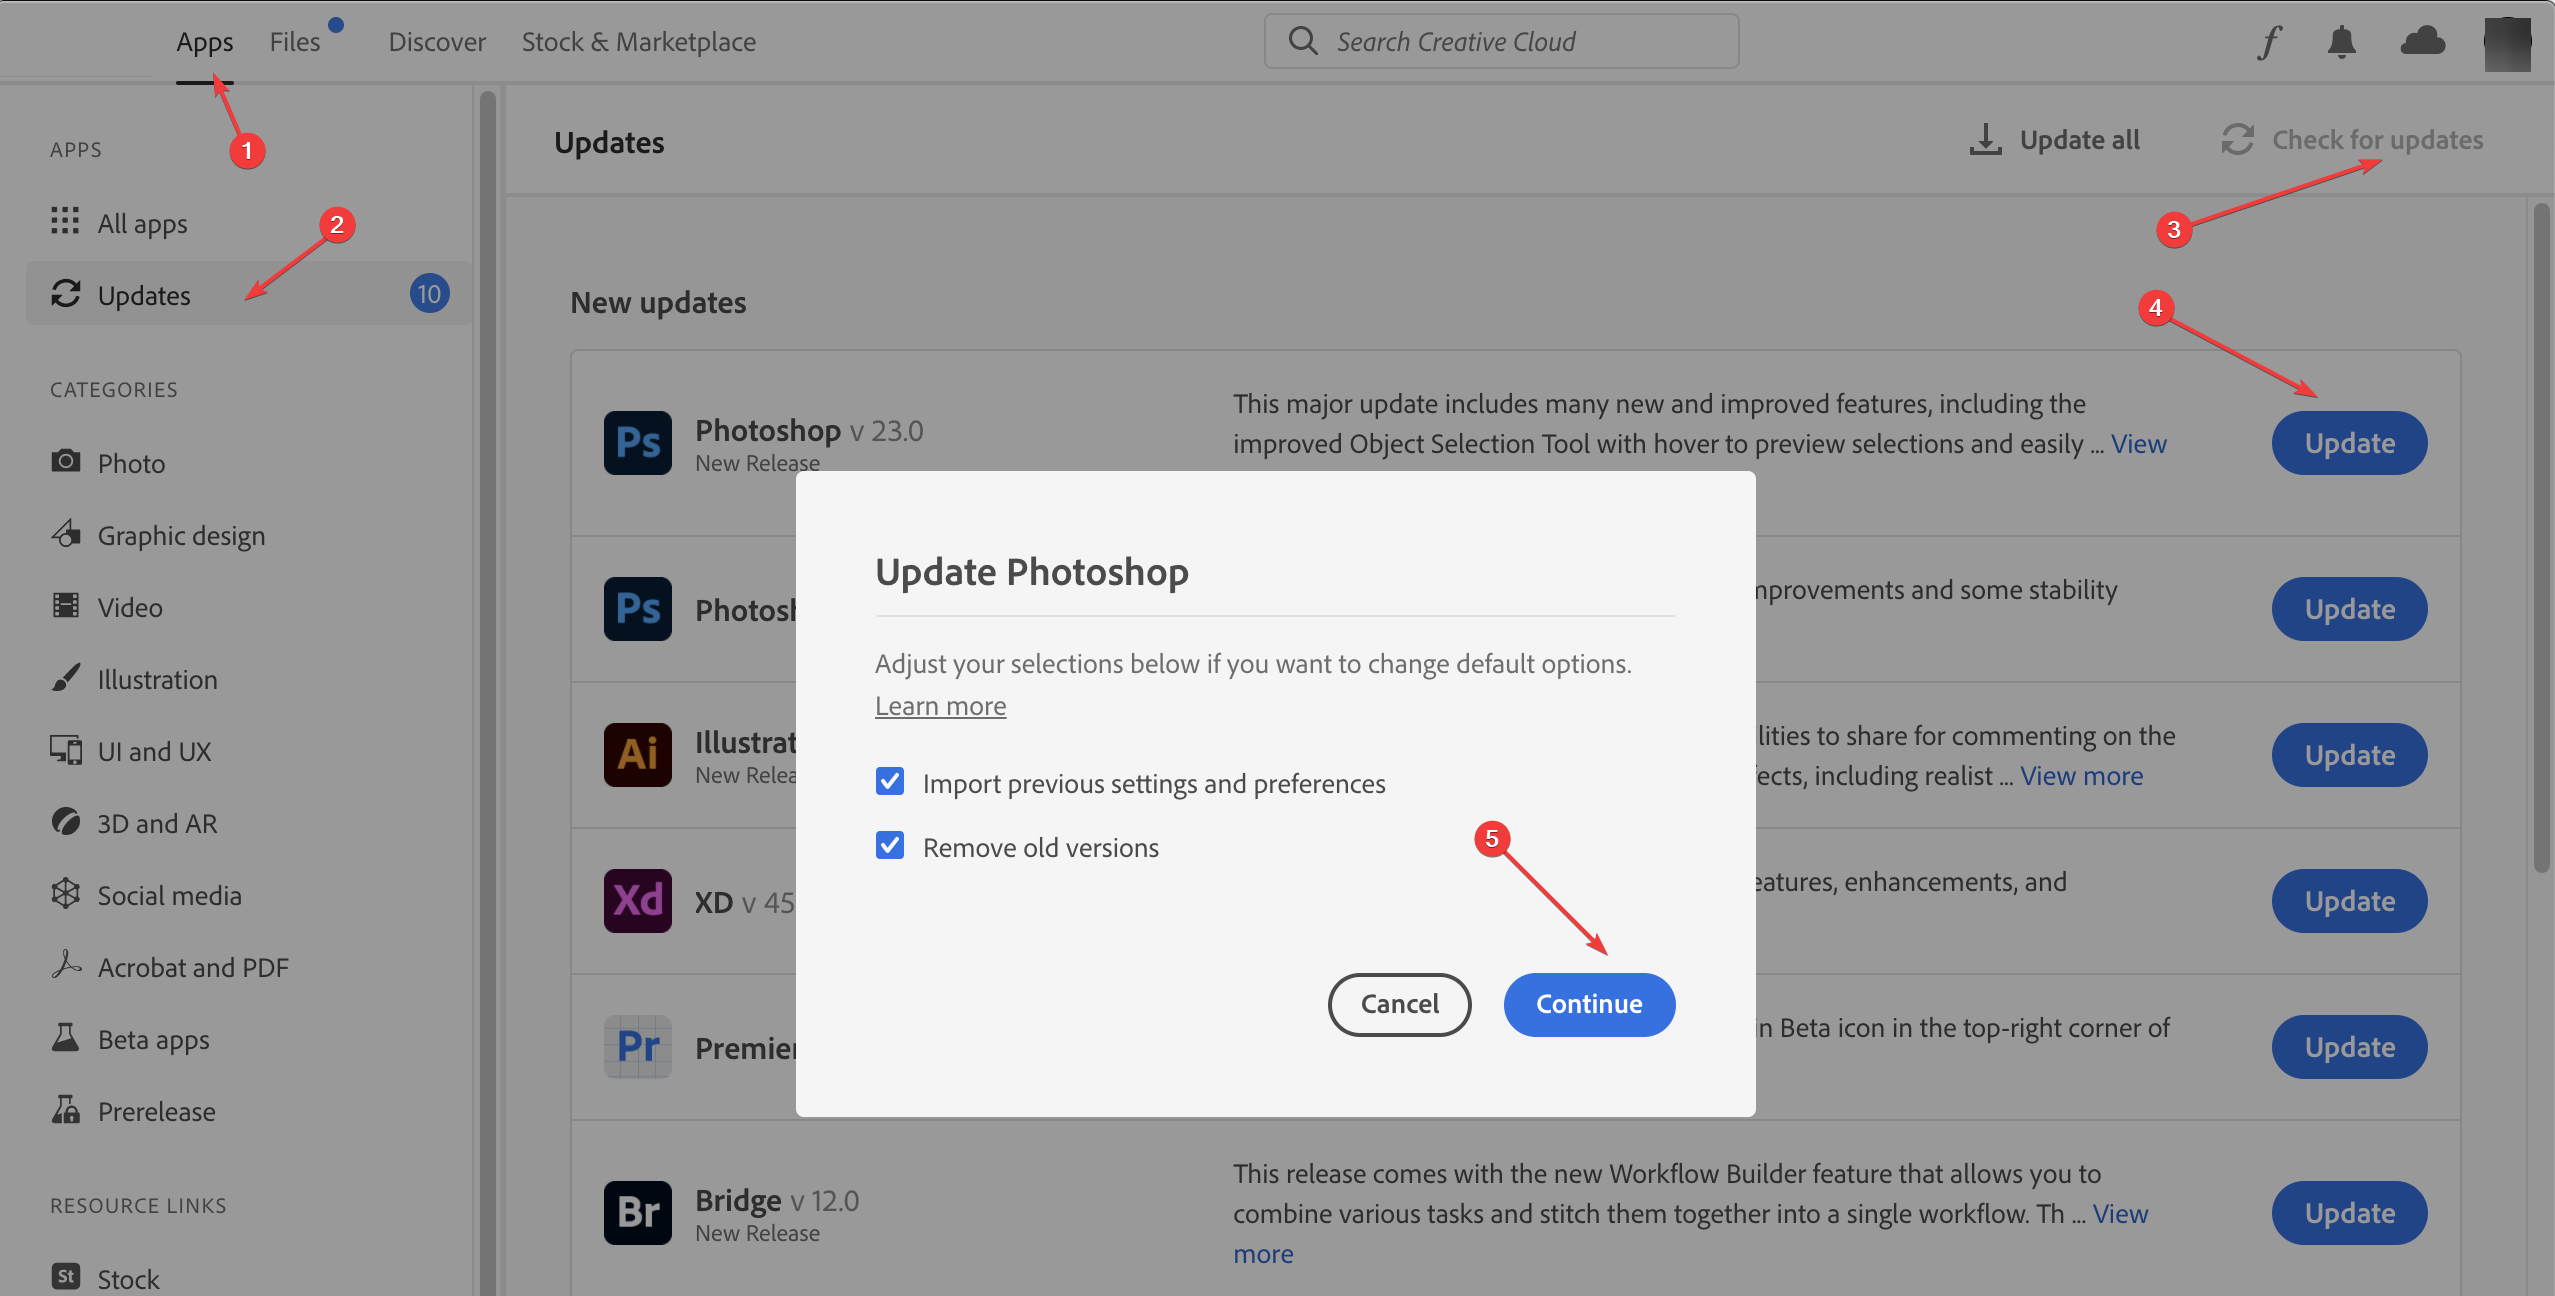Click the Photoshop v 23.0 title
2555x1296 pixels.
tap(809, 430)
